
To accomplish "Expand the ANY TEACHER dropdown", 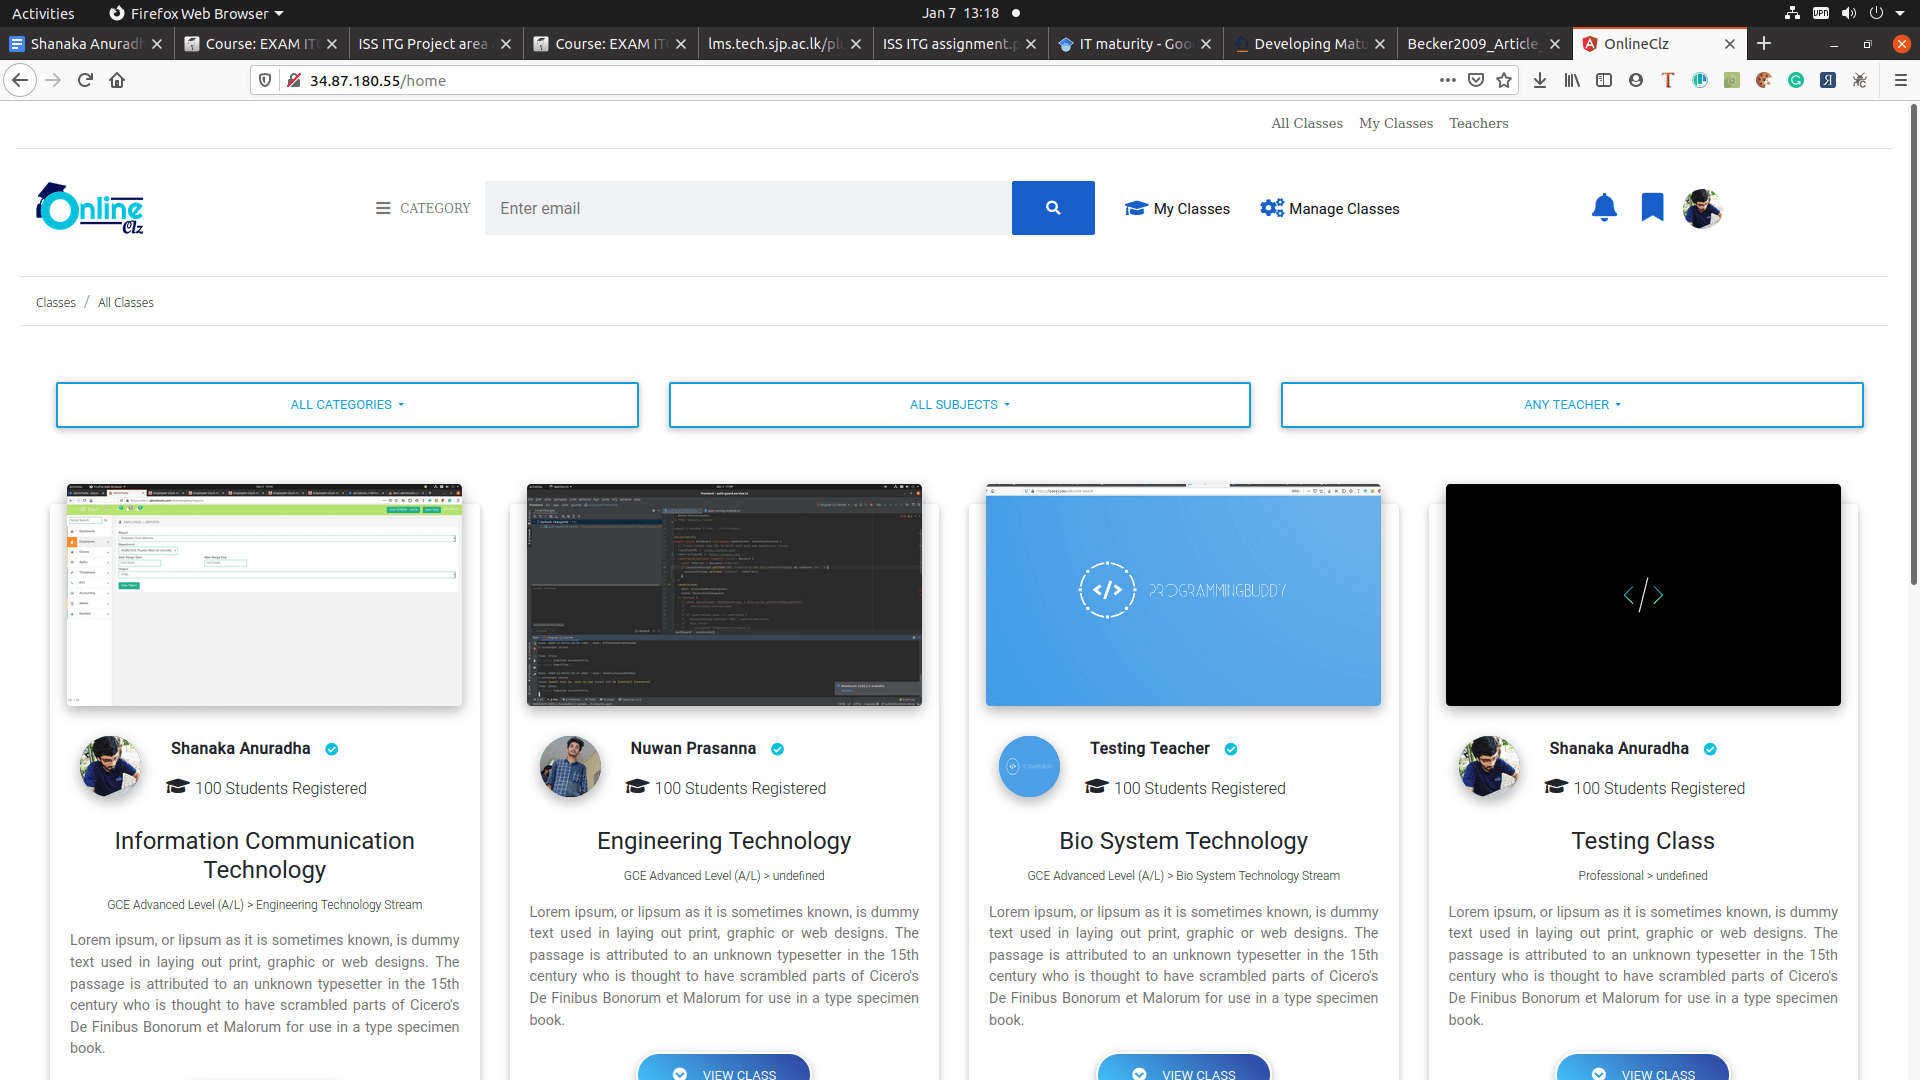I will tap(1571, 405).
